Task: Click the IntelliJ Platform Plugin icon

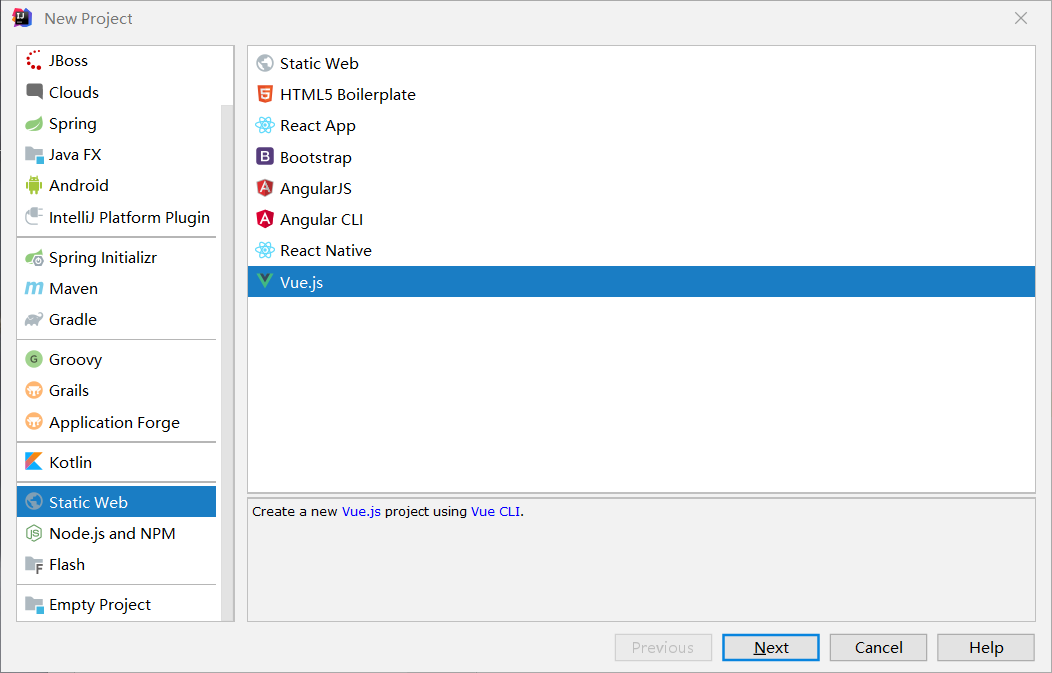Action: pos(34,217)
